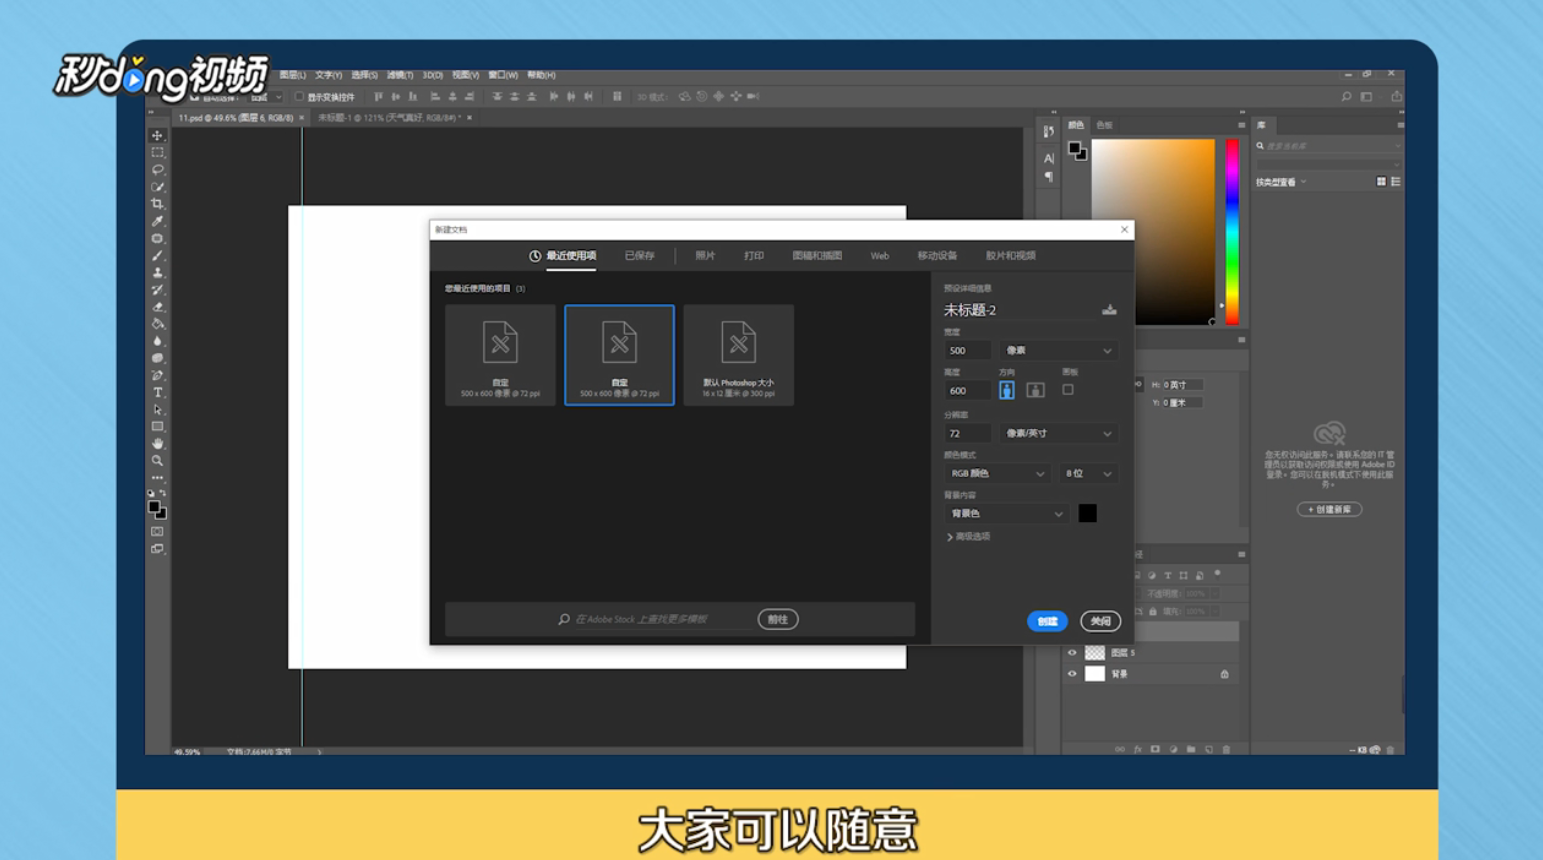Open search icon in Photoshop top bar
The height and width of the screenshot is (860, 1543).
(x=1346, y=97)
